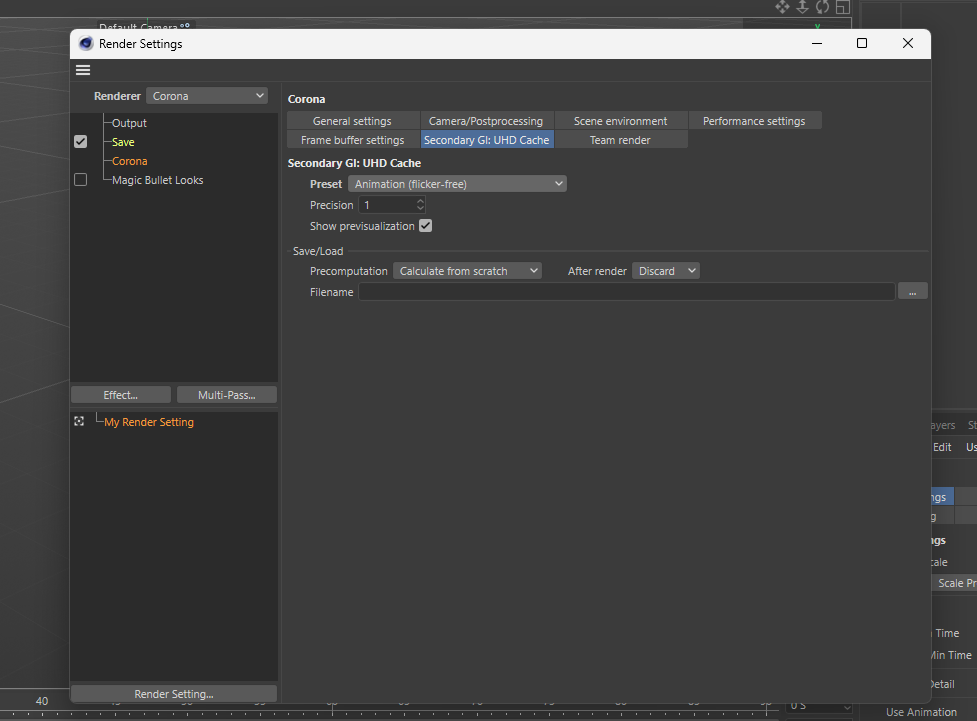
Task: Open the Preset dropdown
Action: pyautogui.click(x=457, y=184)
